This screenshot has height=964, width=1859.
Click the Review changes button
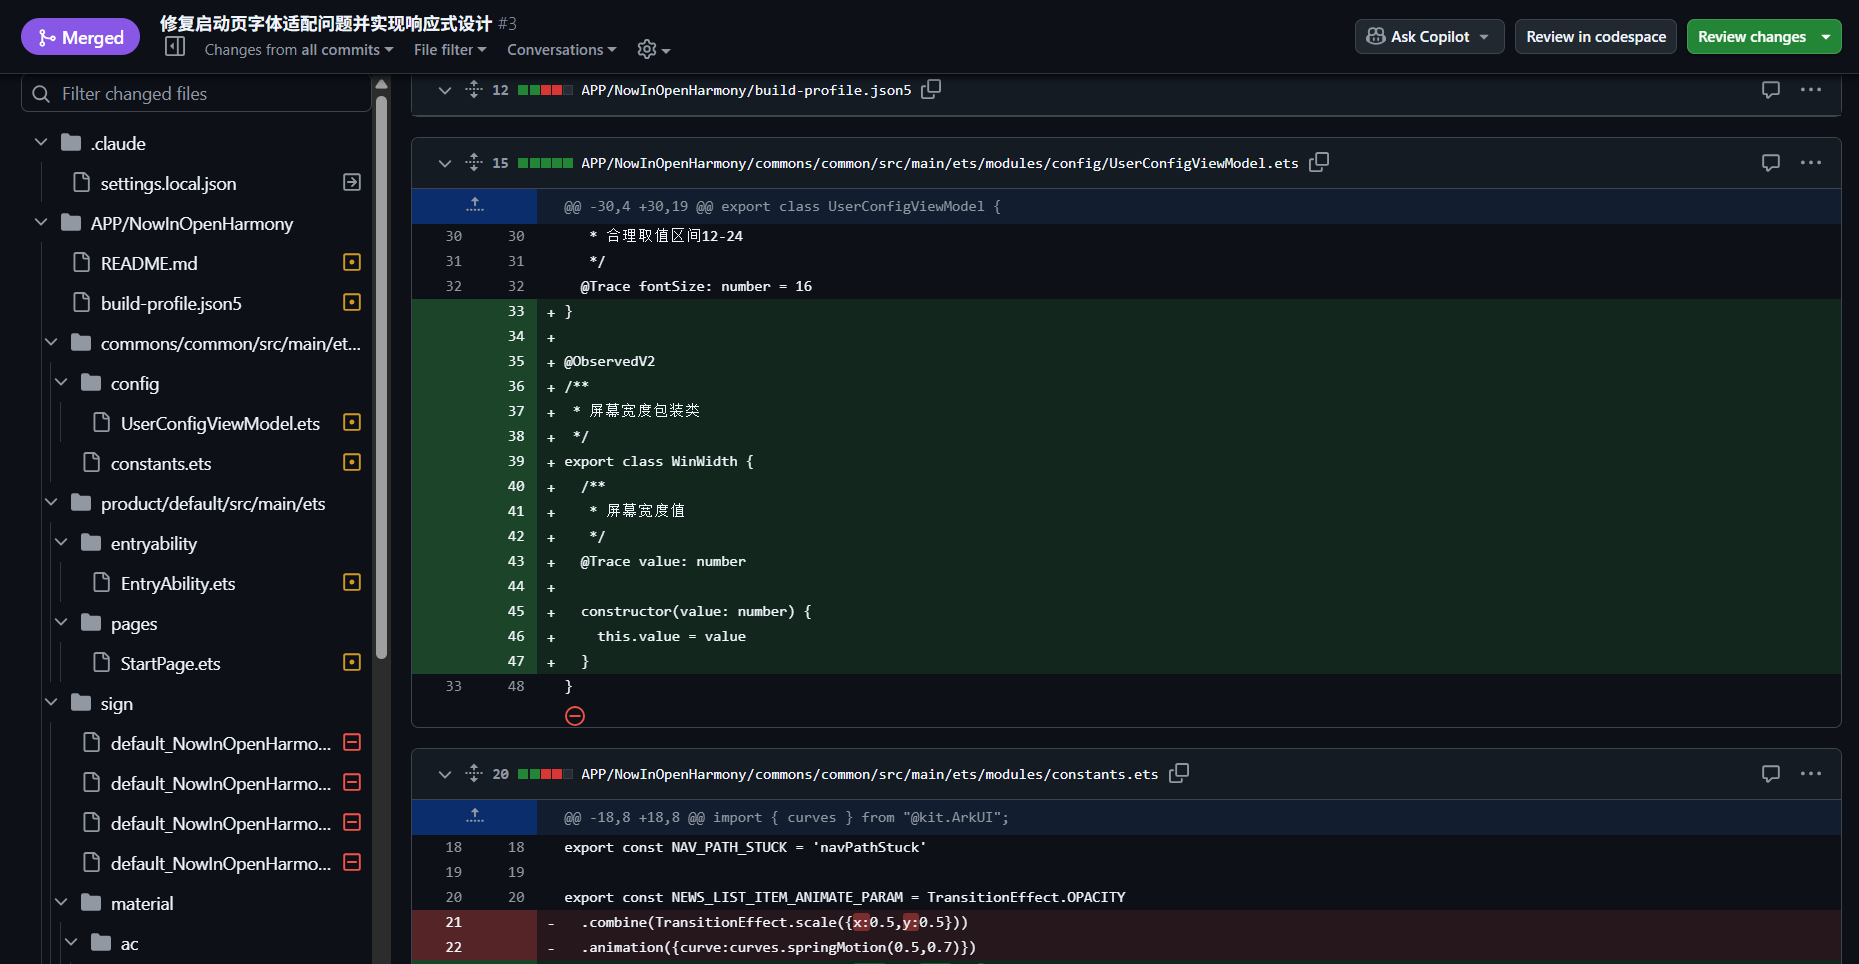click(x=1752, y=37)
